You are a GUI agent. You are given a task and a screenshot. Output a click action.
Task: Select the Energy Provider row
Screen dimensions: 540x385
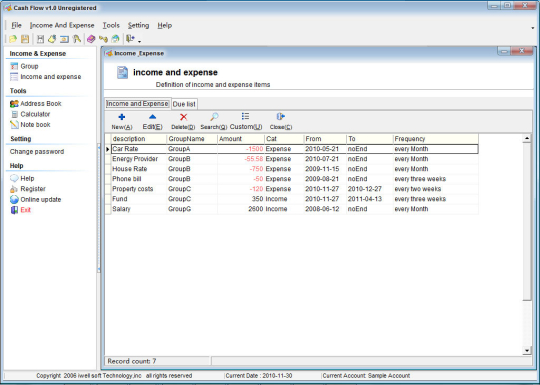click(295, 159)
